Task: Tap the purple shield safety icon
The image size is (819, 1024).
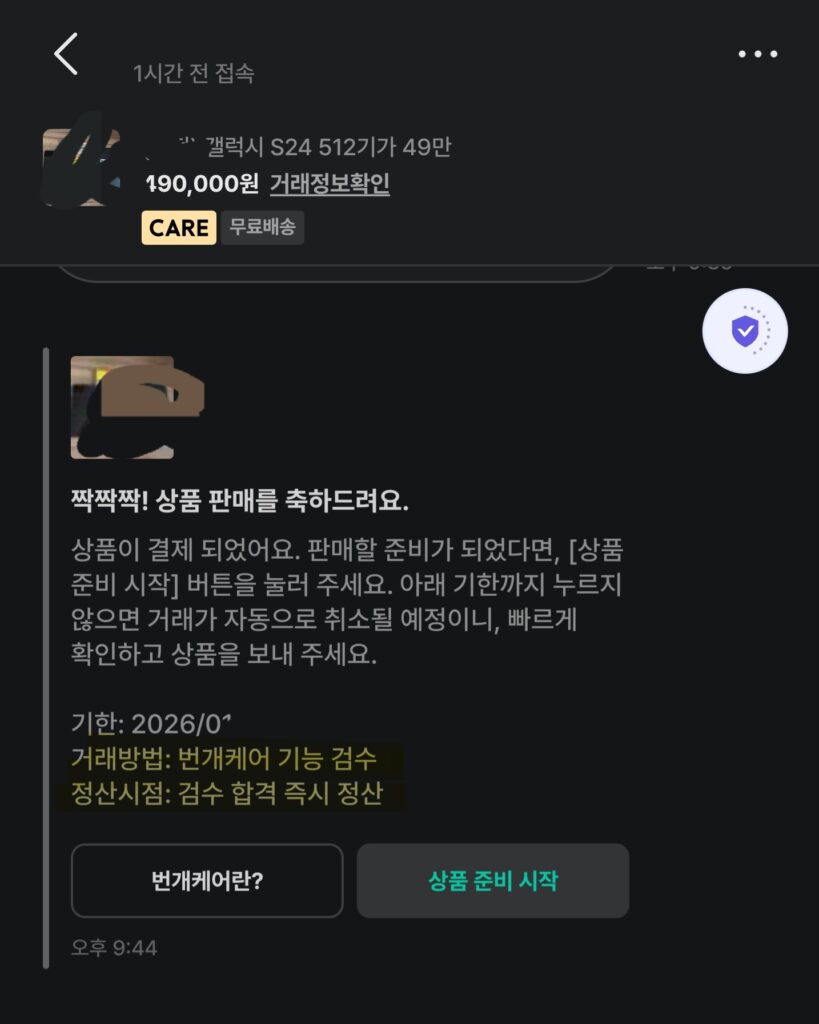Action: (x=745, y=331)
